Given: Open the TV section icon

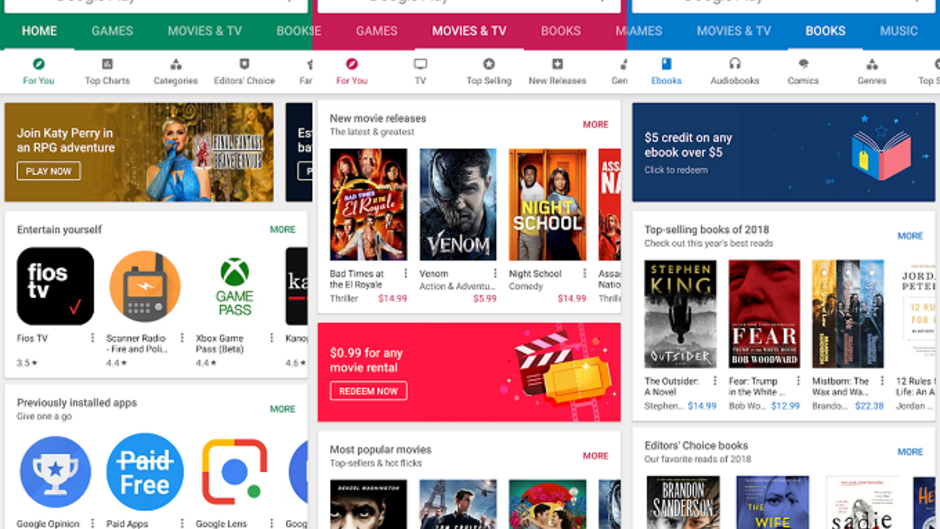Looking at the screenshot, I should click(420, 64).
